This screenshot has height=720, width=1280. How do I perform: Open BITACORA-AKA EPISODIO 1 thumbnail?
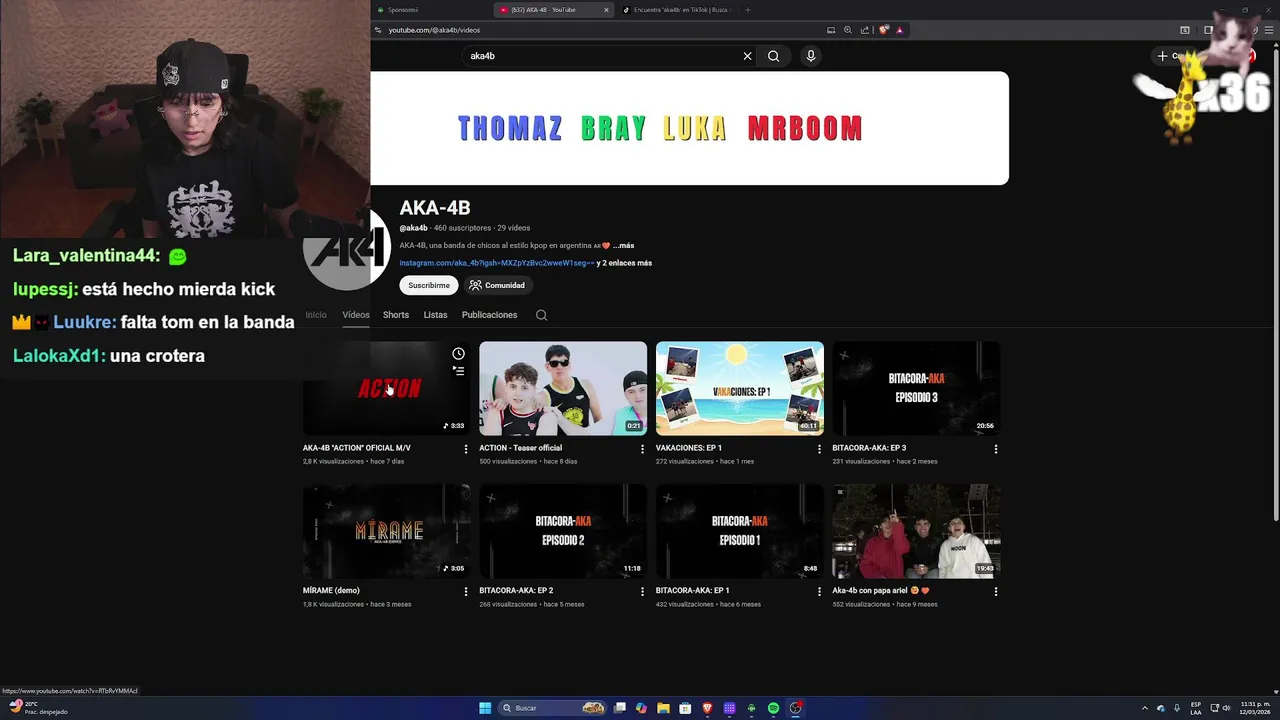coord(740,531)
